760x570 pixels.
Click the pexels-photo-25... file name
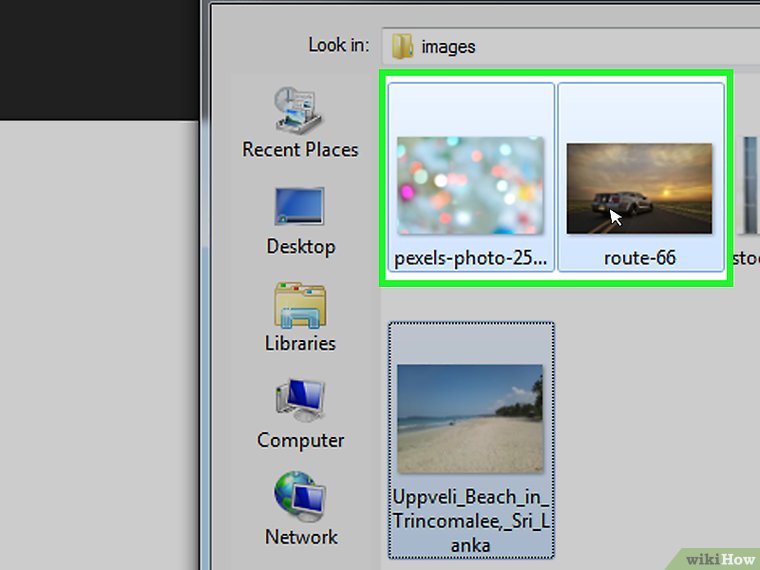pos(470,258)
